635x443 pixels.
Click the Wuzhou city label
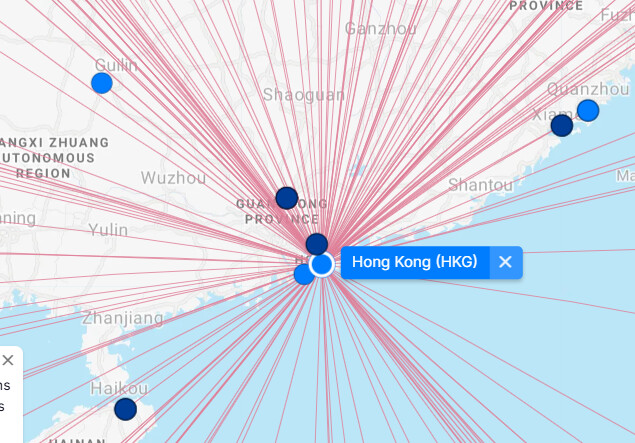click(x=173, y=178)
